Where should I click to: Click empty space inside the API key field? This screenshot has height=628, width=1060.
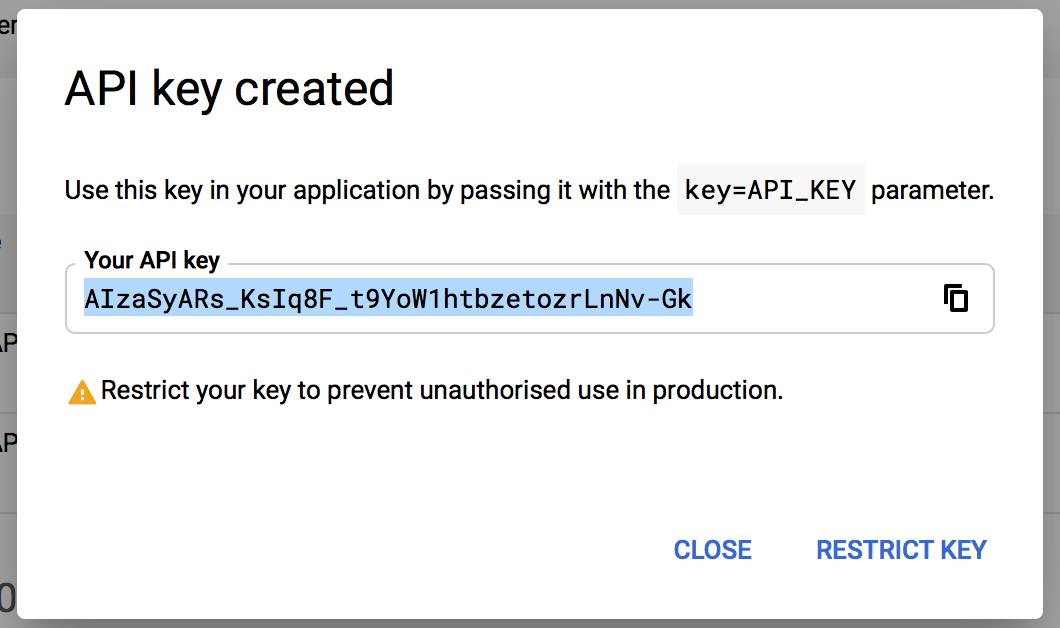pos(811,298)
